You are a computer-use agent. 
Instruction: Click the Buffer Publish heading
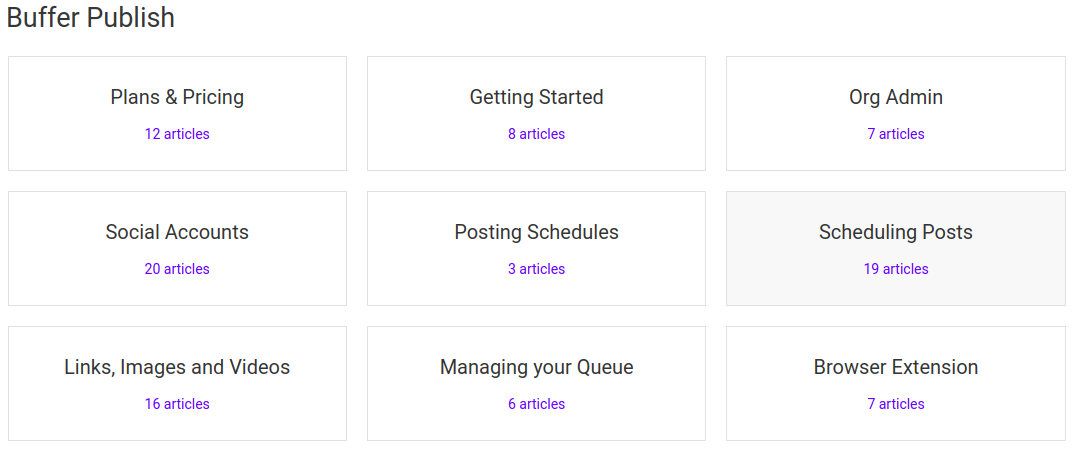(x=91, y=18)
